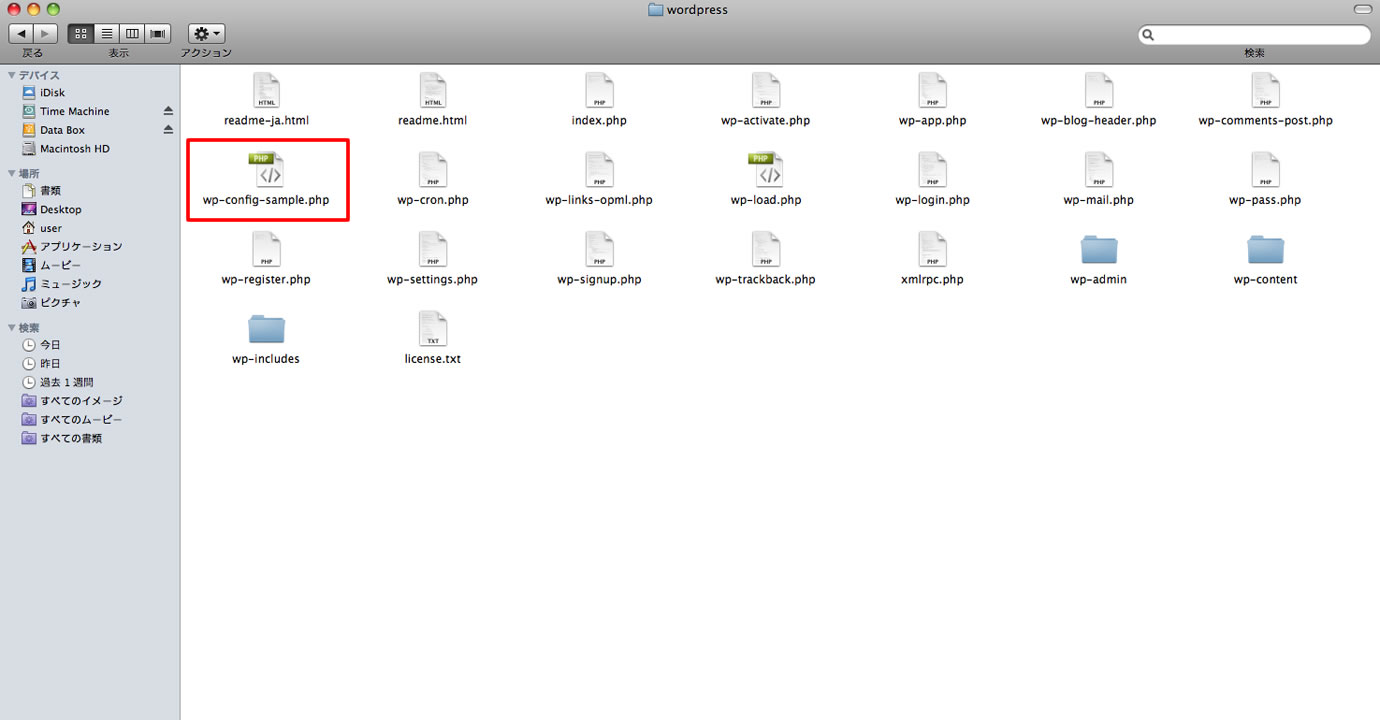Collapse the デバイス sidebar section

tap(12, 75)
